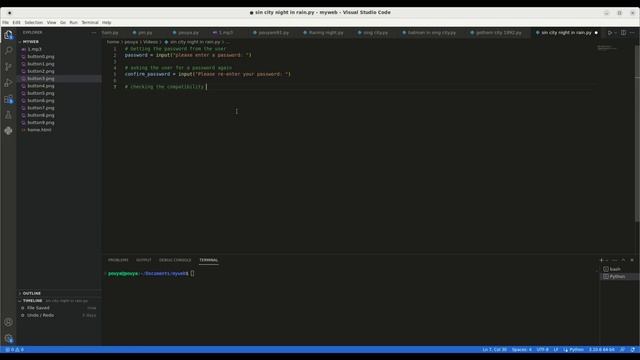Viewport: 640px width, 360px height.
Task: Open the Selection menu
Action: click(33, 22)
